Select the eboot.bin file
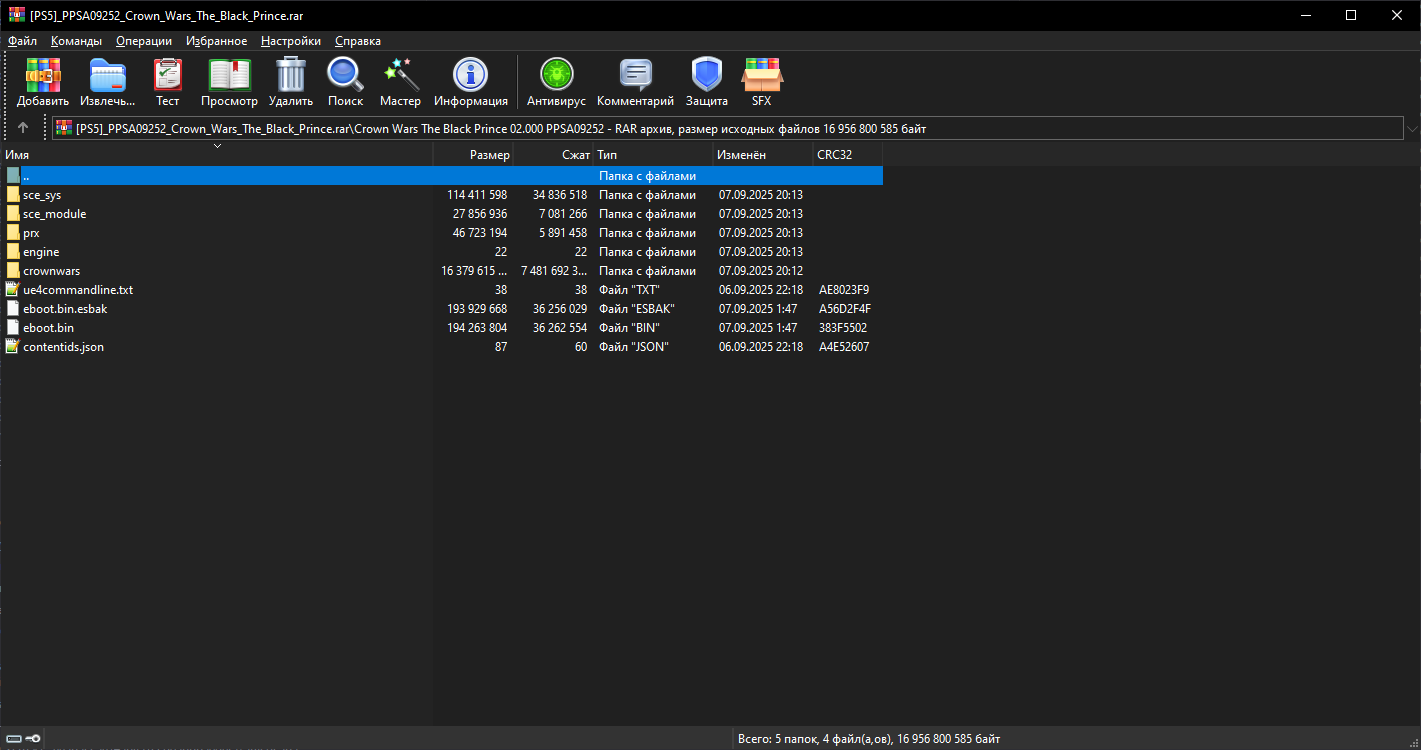1421x750 pixels. (x=48, y=328)
